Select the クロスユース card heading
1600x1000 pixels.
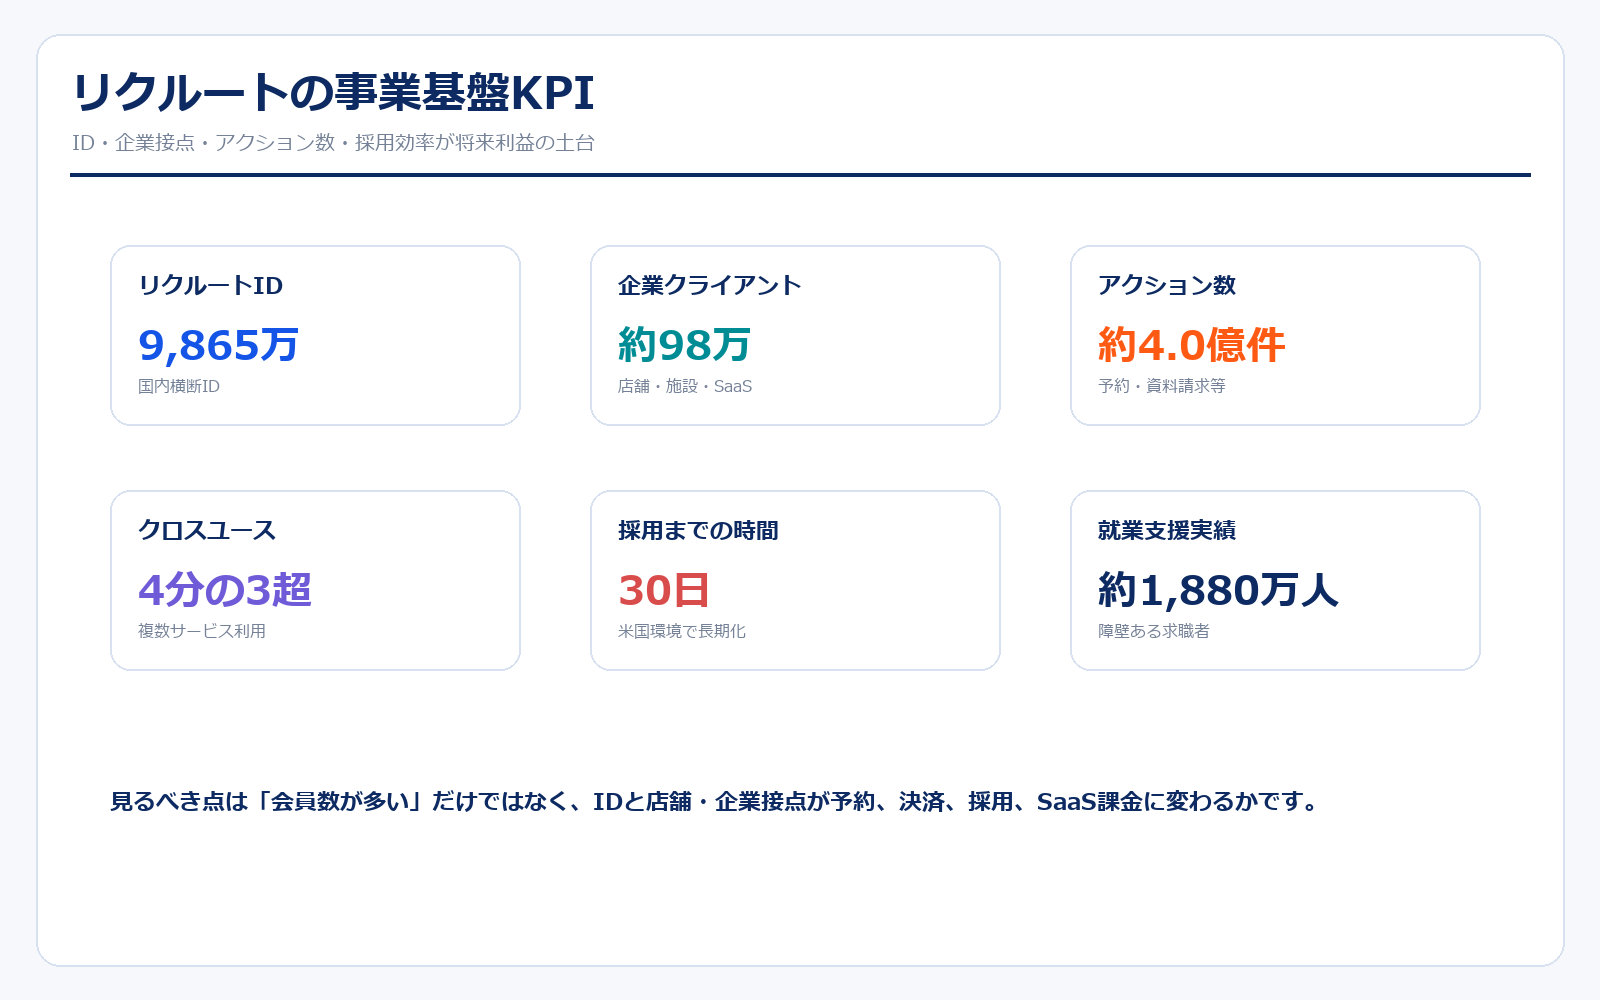(x=207, y=531)
